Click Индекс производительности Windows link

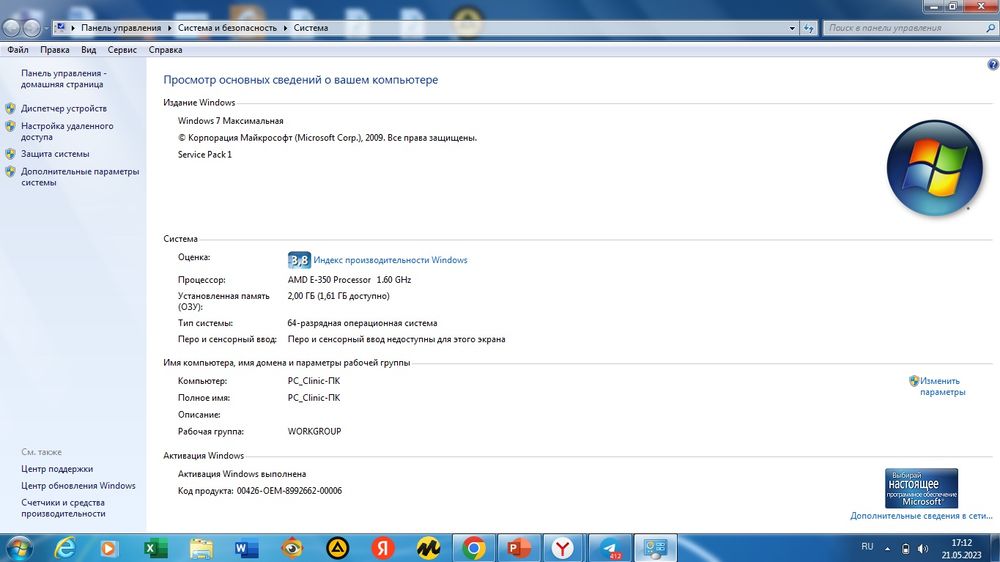pos(390,260)
